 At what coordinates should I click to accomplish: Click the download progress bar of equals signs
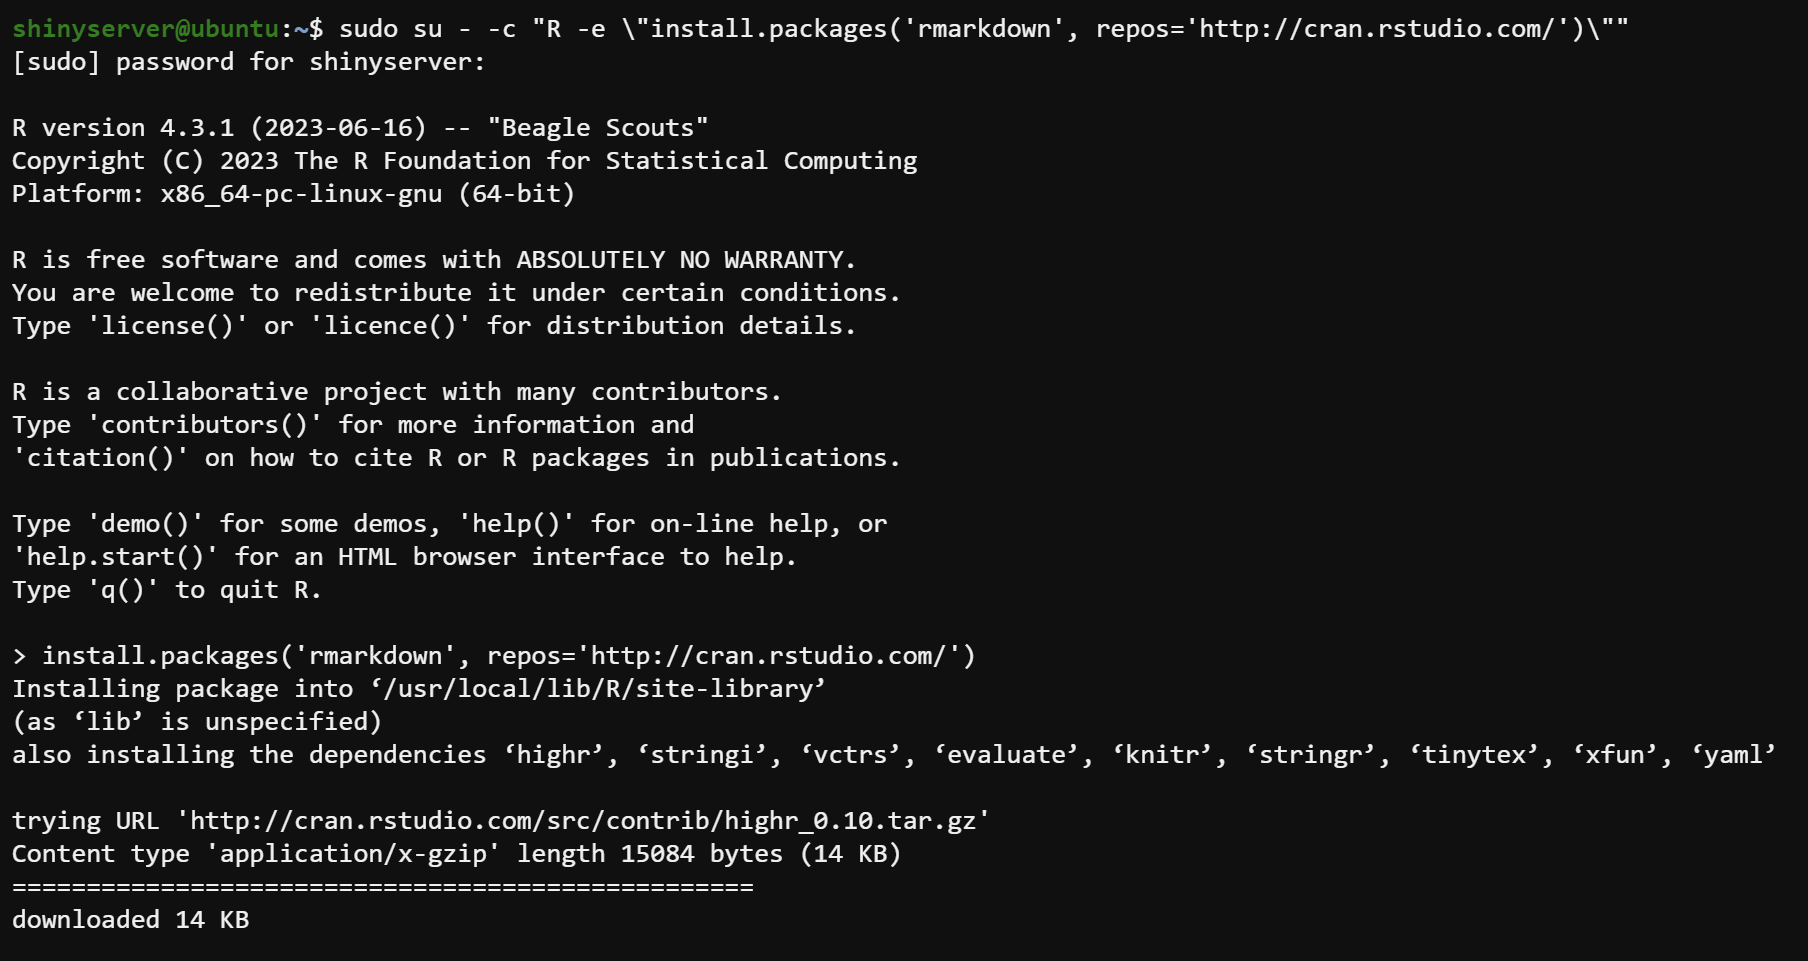click(x=382, y=887)
